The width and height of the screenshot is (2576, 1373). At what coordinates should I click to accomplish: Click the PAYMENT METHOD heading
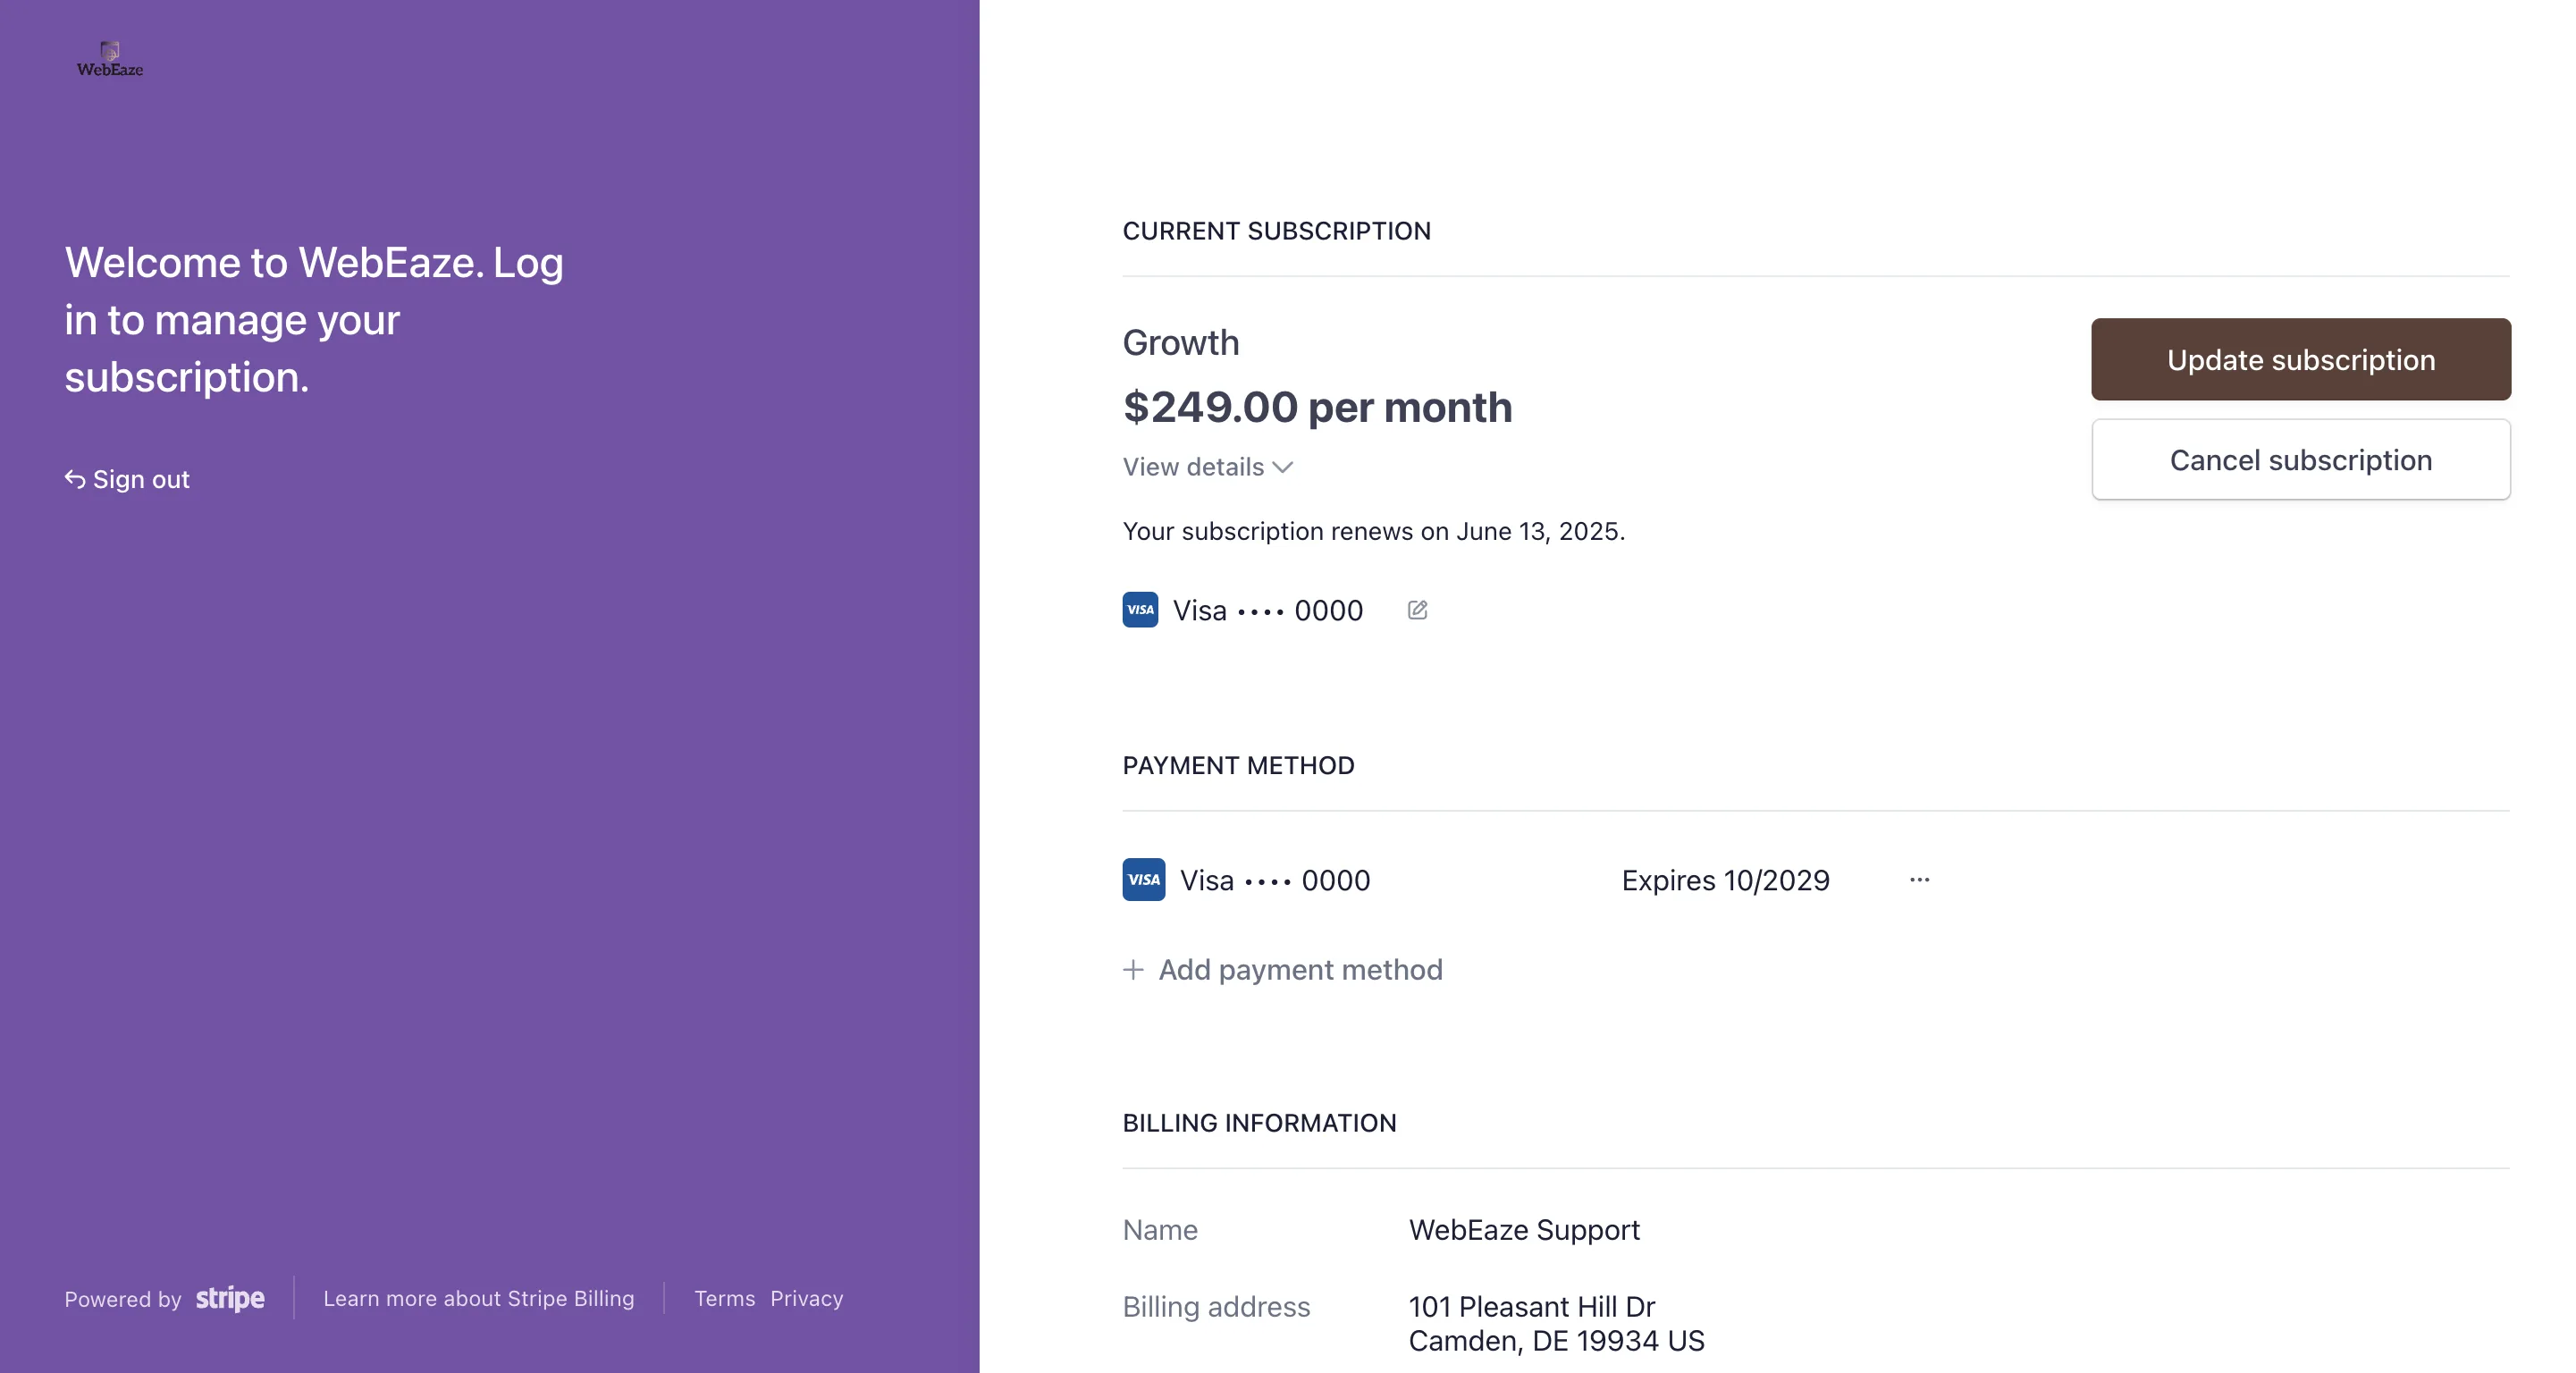(x=1238, y=765)
